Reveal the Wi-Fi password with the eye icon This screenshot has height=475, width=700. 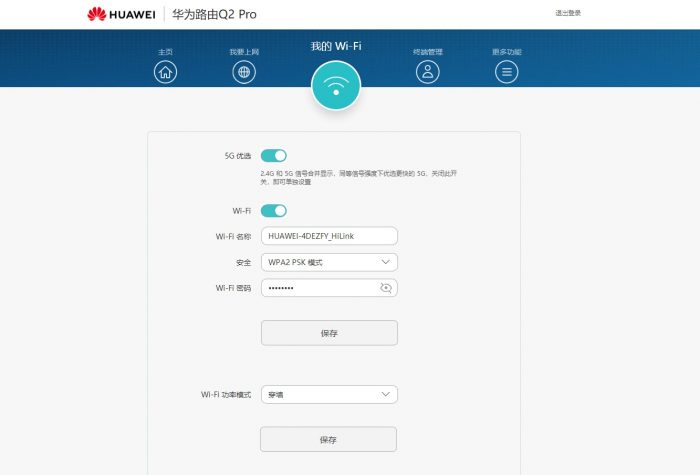click(x=386, y=288)
